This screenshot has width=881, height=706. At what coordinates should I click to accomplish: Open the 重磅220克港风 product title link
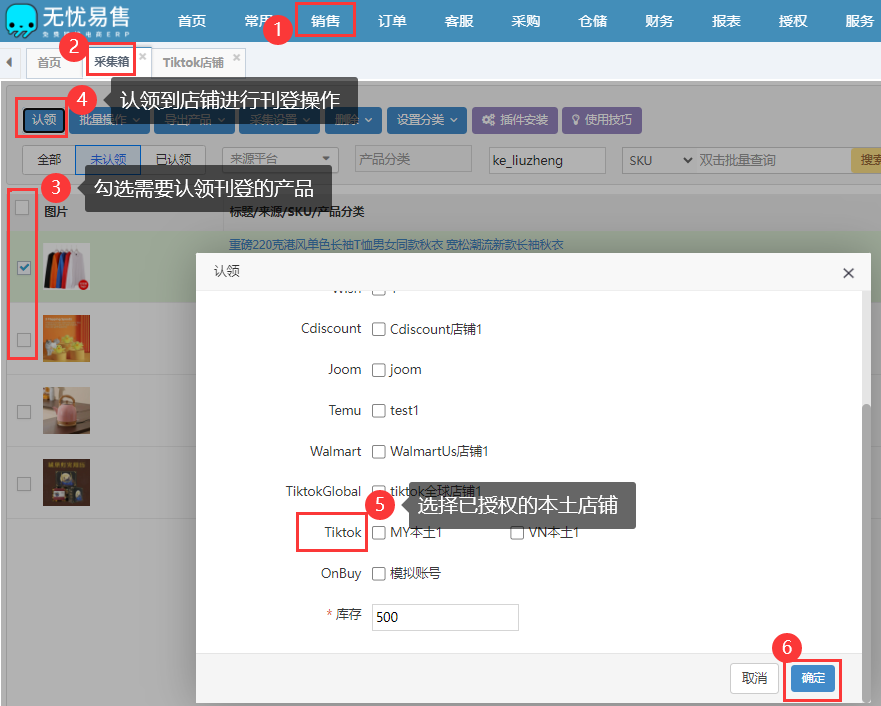396,245
